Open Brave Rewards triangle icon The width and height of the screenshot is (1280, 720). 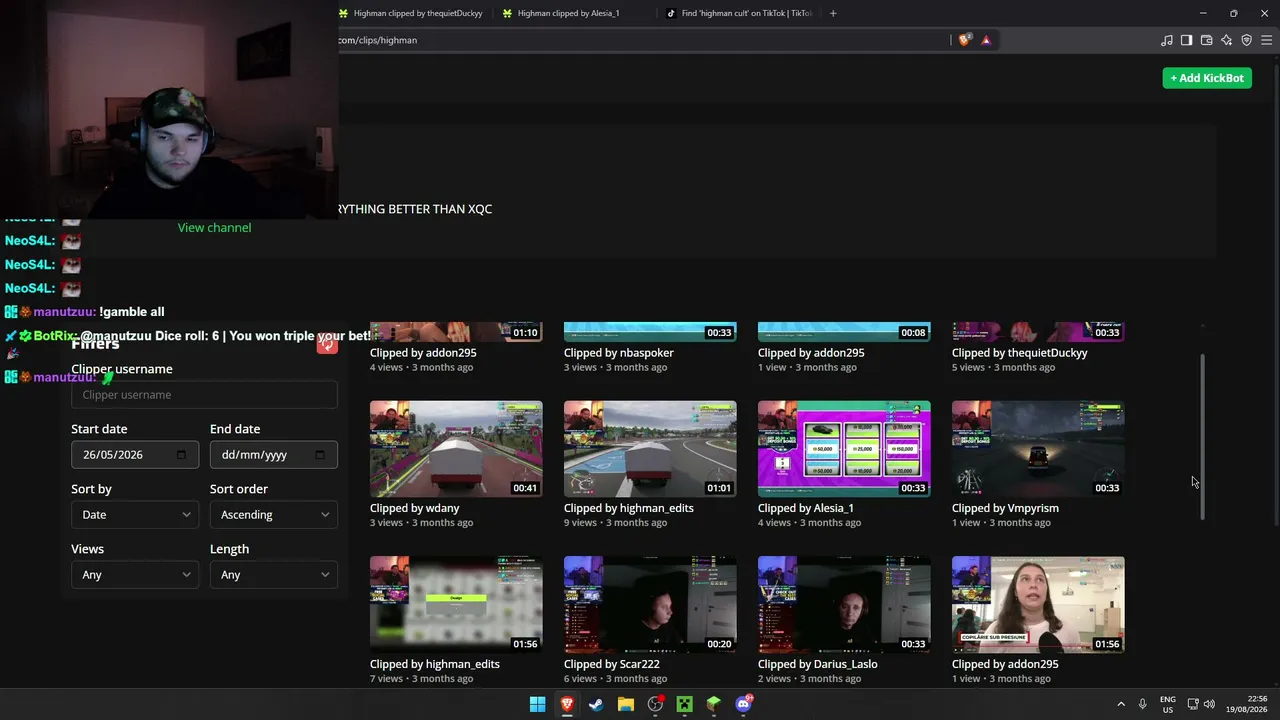pyautogui.click(x=986, y=40)
